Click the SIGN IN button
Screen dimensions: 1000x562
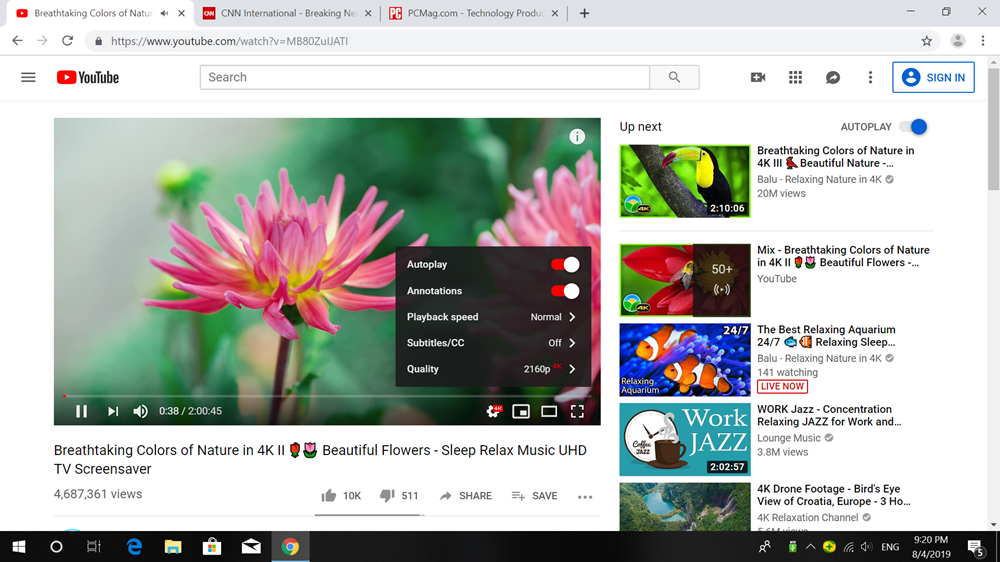(x=933, y=77)
